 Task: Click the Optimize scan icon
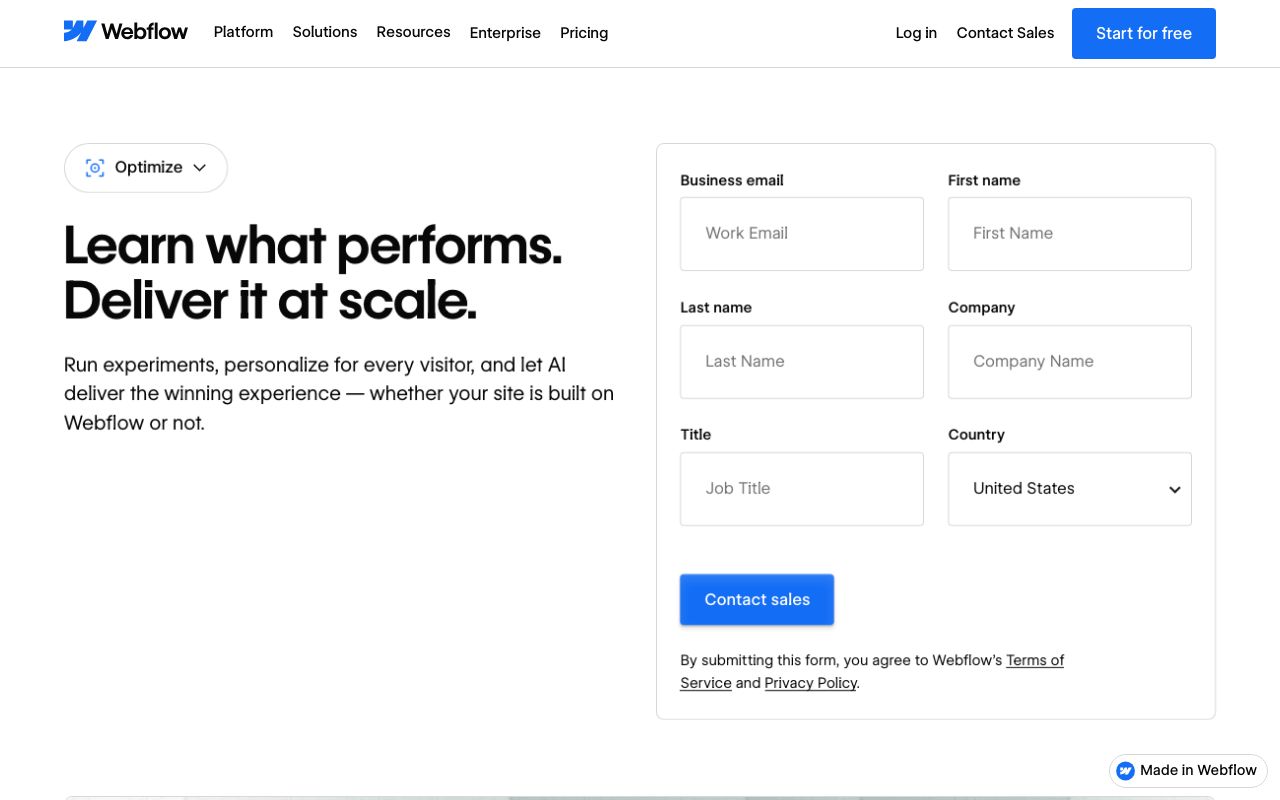(95, 168)
